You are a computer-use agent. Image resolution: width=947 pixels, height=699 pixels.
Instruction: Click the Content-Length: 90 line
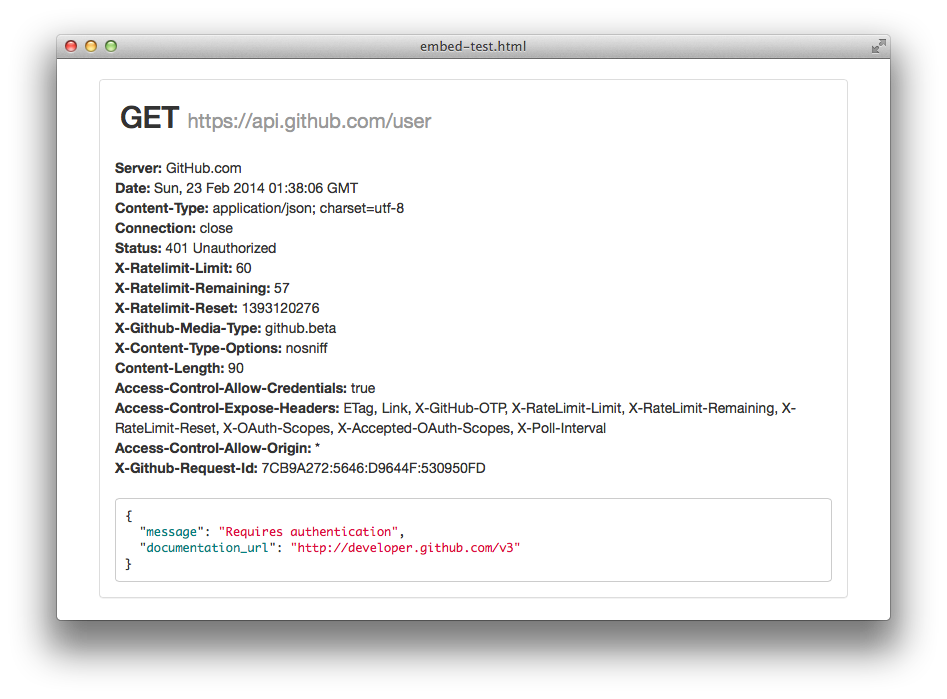tap(179, 367)
